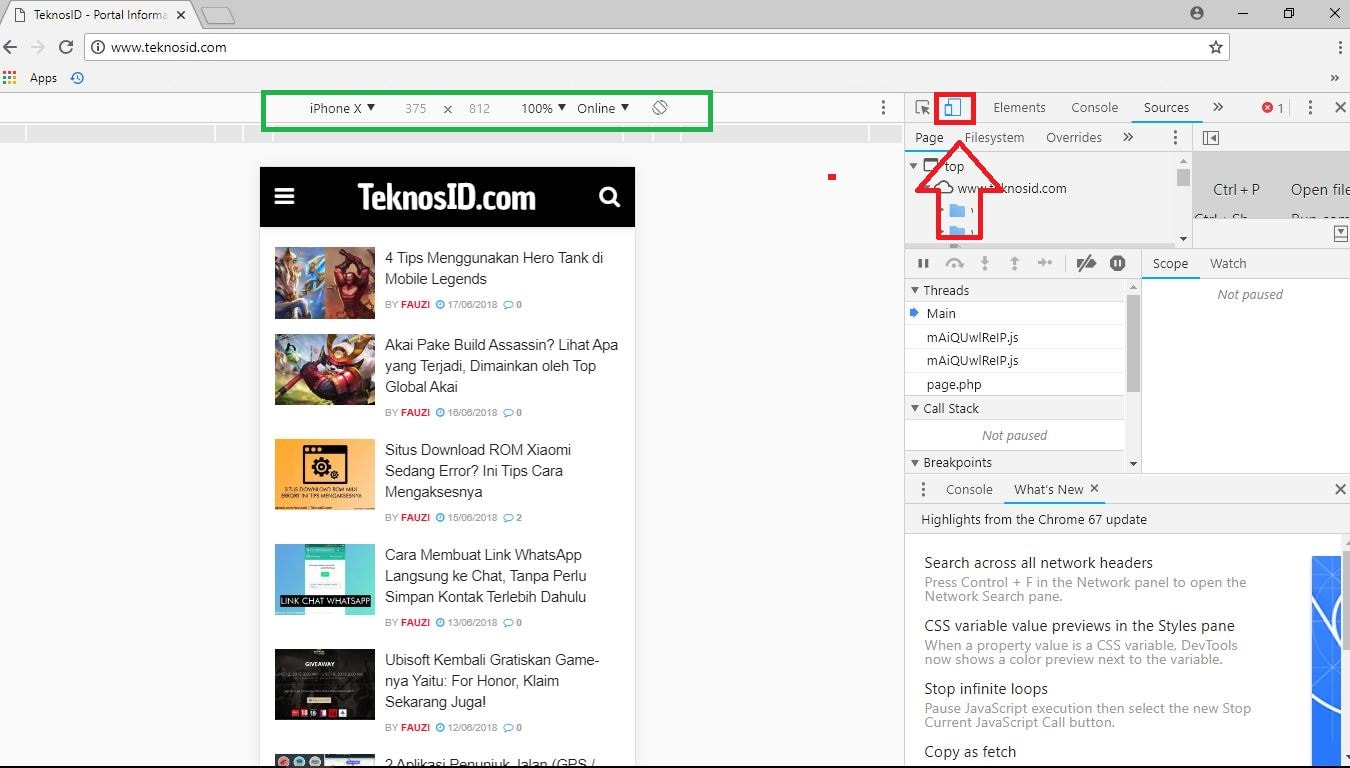The height and width of the screenshot is (768, 1350).
Task: Collapse the Breakpoints section
Action: click(x=914, y=462)
